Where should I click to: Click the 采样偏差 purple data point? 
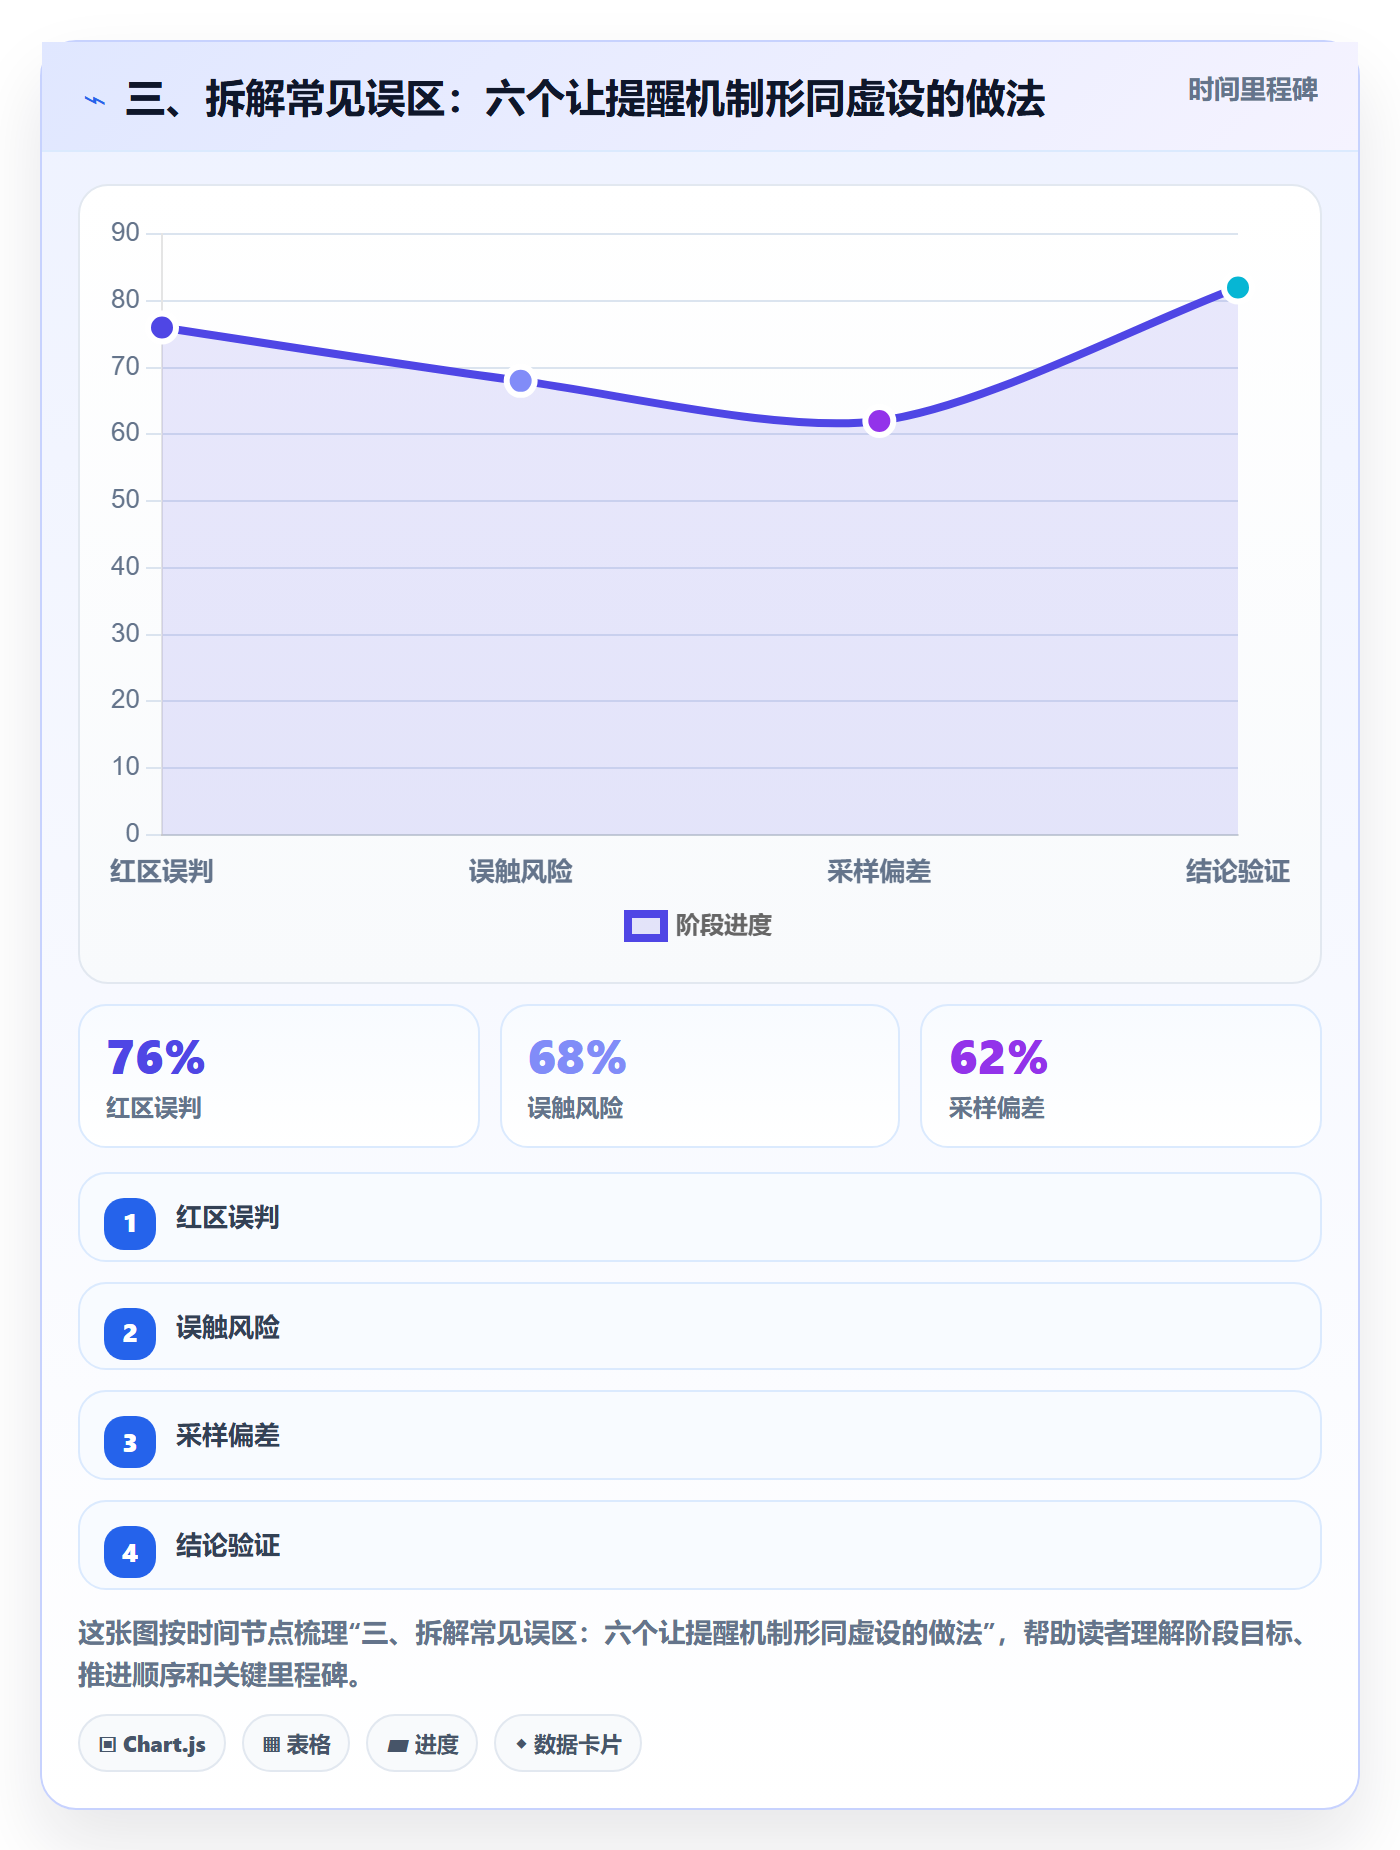pyautogui.click(x=879, y=421)
